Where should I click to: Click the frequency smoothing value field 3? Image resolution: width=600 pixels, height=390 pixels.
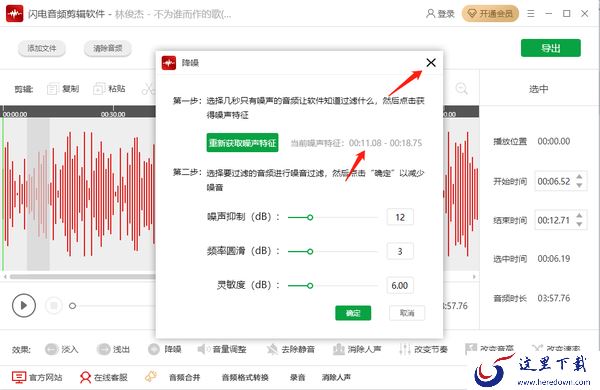[400, 251]
